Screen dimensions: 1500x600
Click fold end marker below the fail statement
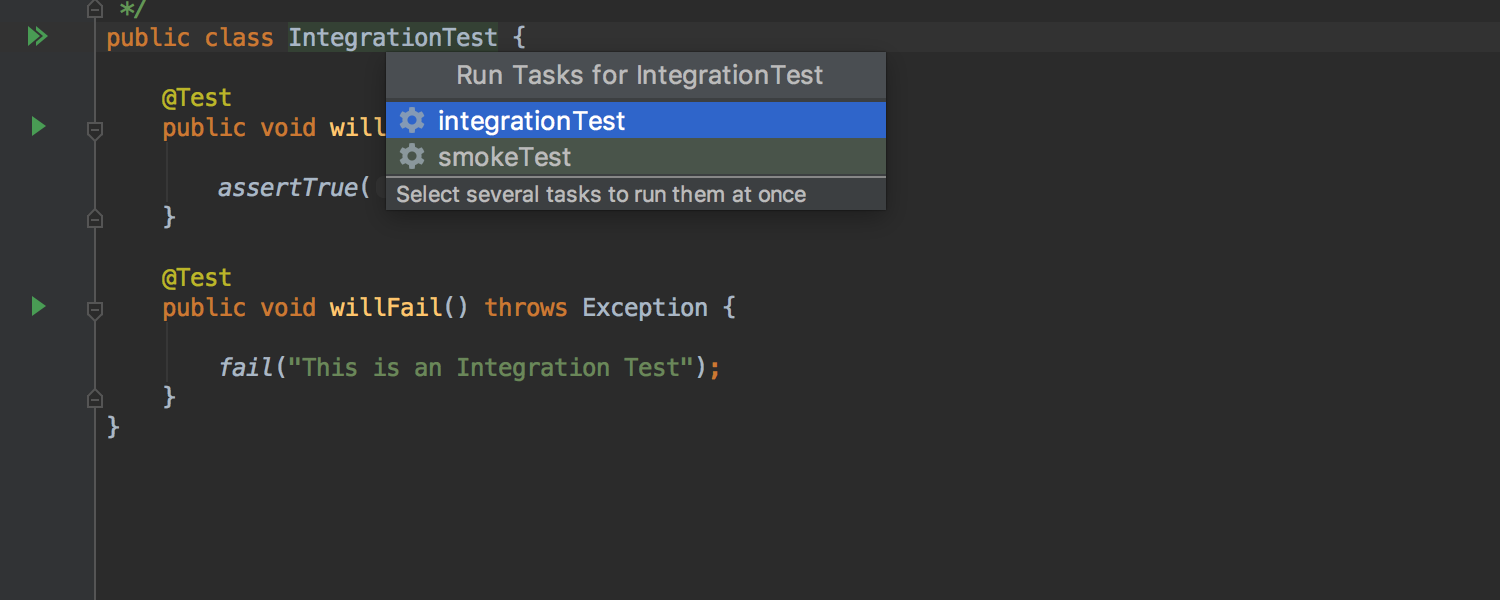[95, 398]
